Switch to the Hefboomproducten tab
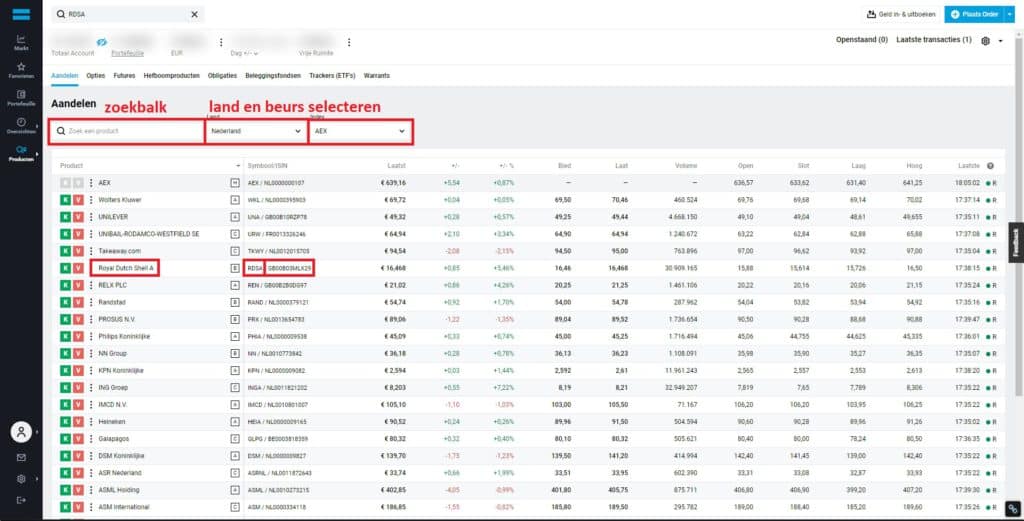1024x521 pixels. (x=172, y=76)
